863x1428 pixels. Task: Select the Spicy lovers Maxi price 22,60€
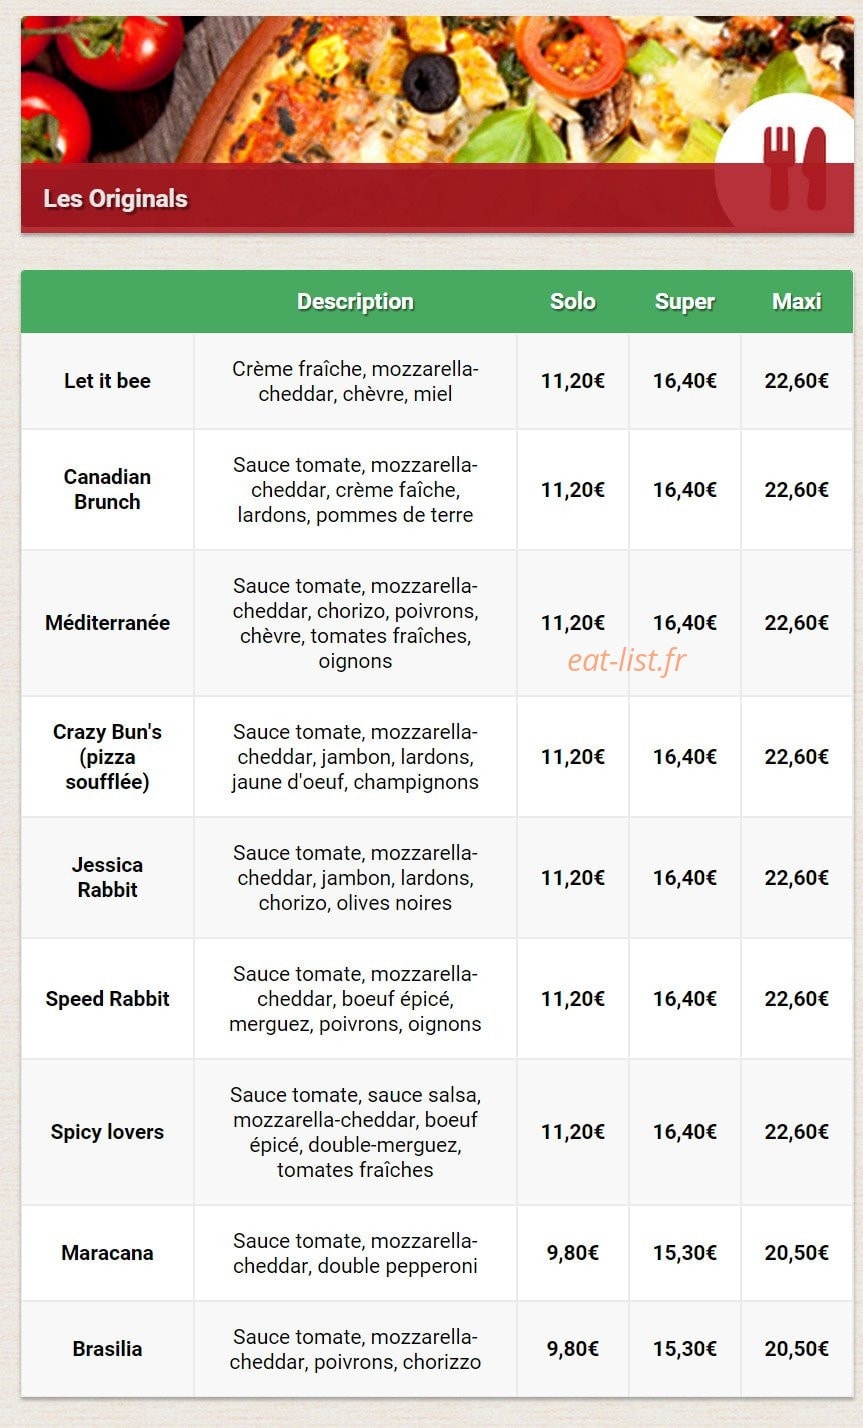pos(797,1132)
